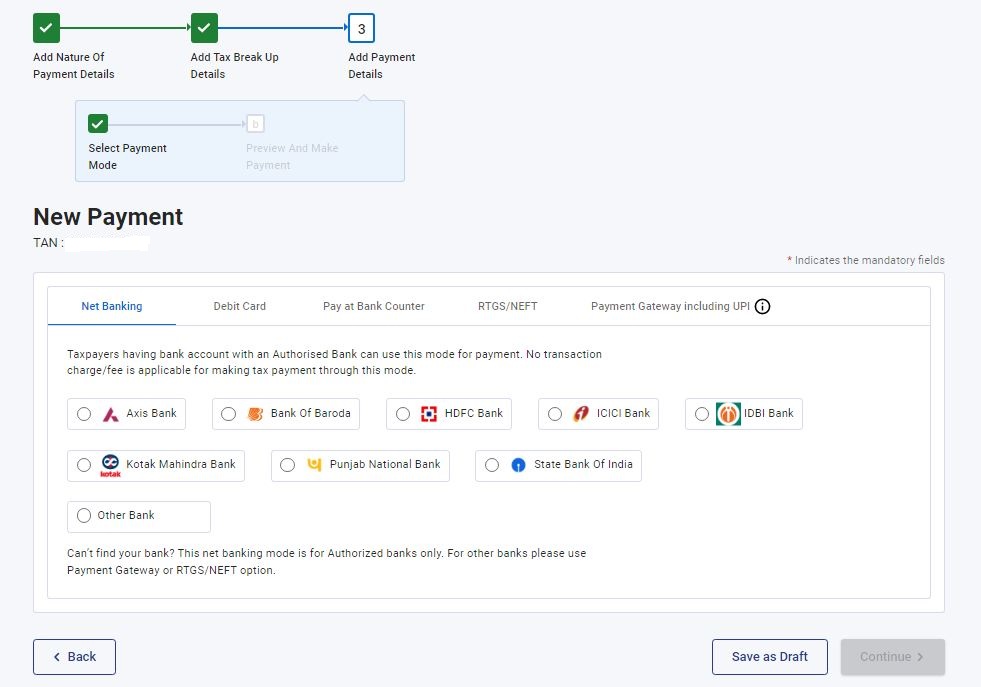Image resolution: width=981 pixels, height=687 pixels.
Task: Go to Add Tax Break Up Details step
Action: tap(204, 28)
